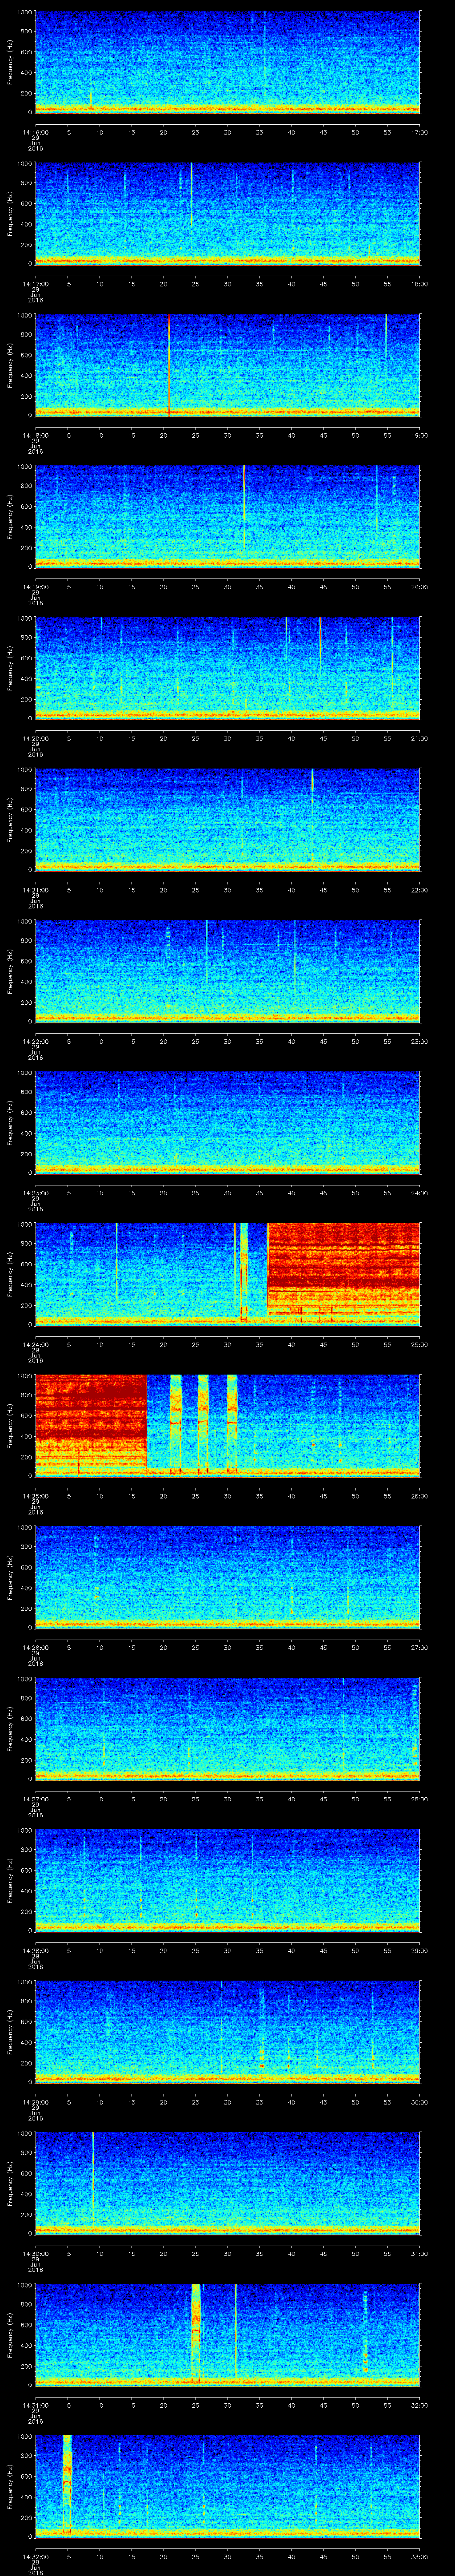This screenshot has width=455, height=2576.
Task: Click the 33:00 end time label
Action: click(x=419, y=2556)
